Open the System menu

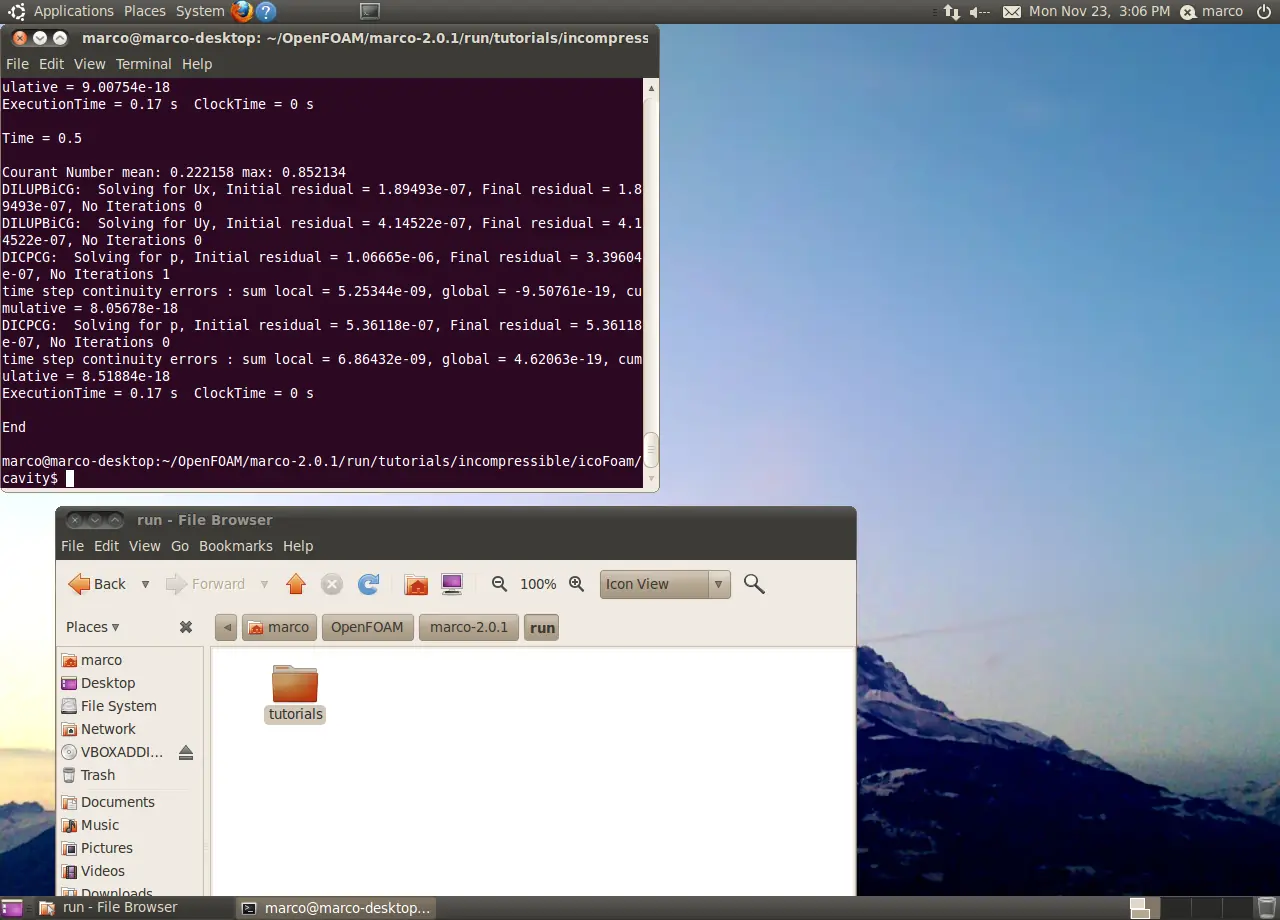tap(200, 12)
